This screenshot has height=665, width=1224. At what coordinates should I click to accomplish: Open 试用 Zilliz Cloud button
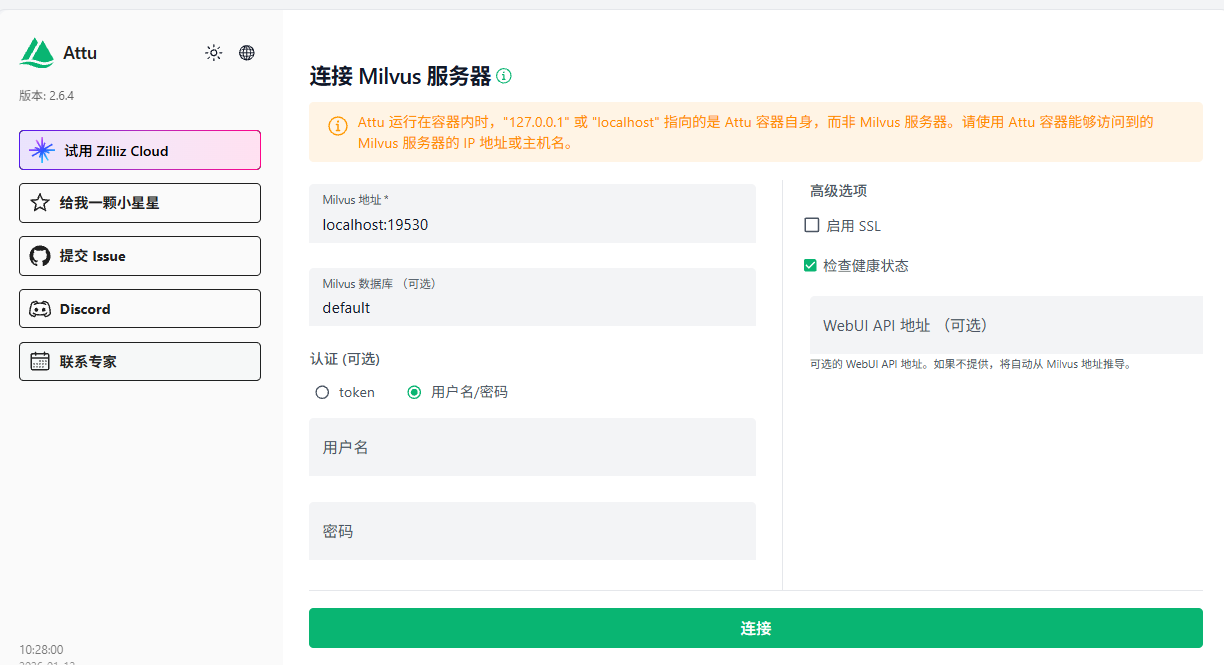coord(140,150)
